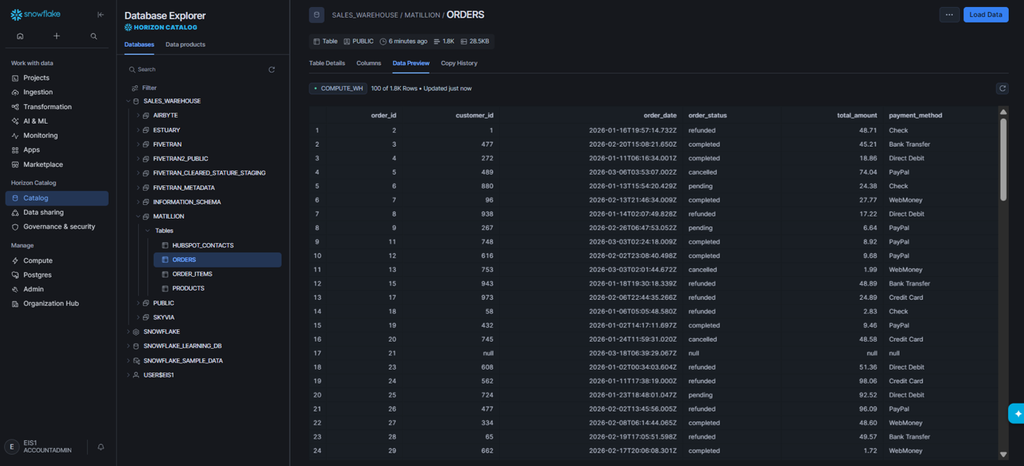Viewport: 1024px width, 466px height.
Task: Open the assistant sparkle button on right edge
Action: coord(1017,414)
